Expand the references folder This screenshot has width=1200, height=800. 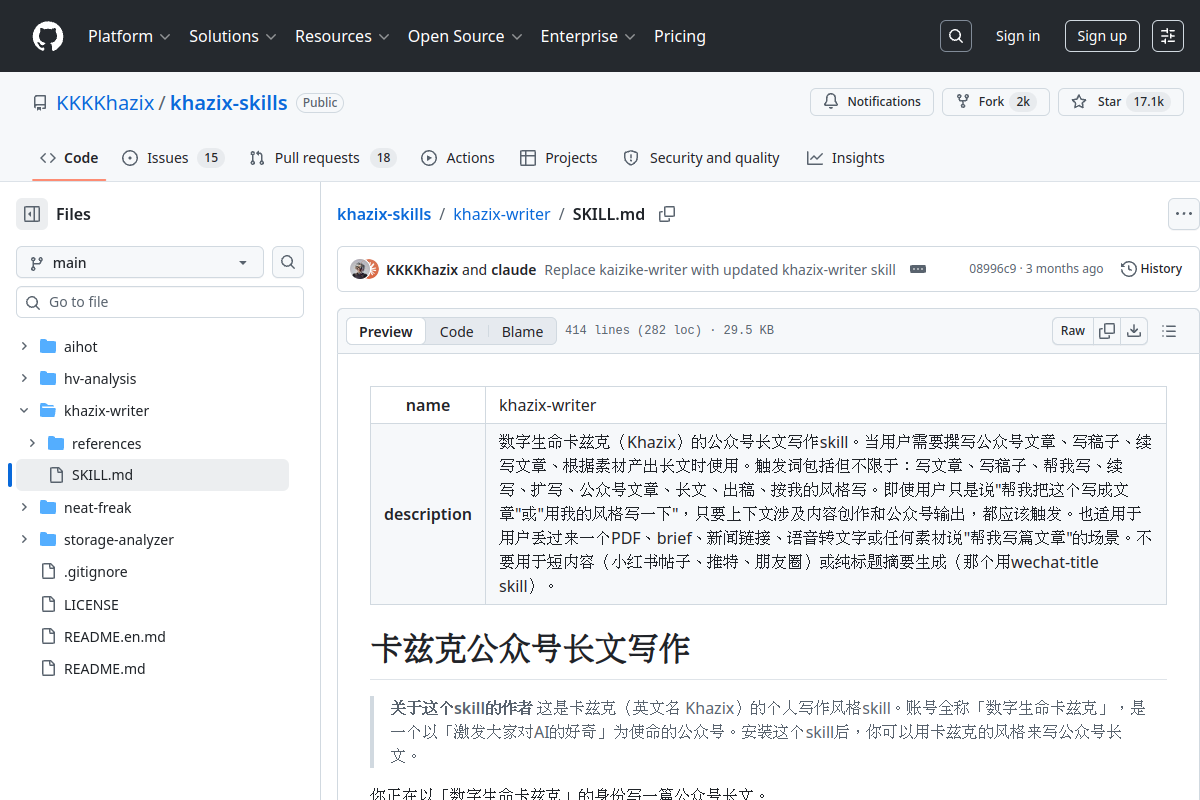[x=32, y=443]
